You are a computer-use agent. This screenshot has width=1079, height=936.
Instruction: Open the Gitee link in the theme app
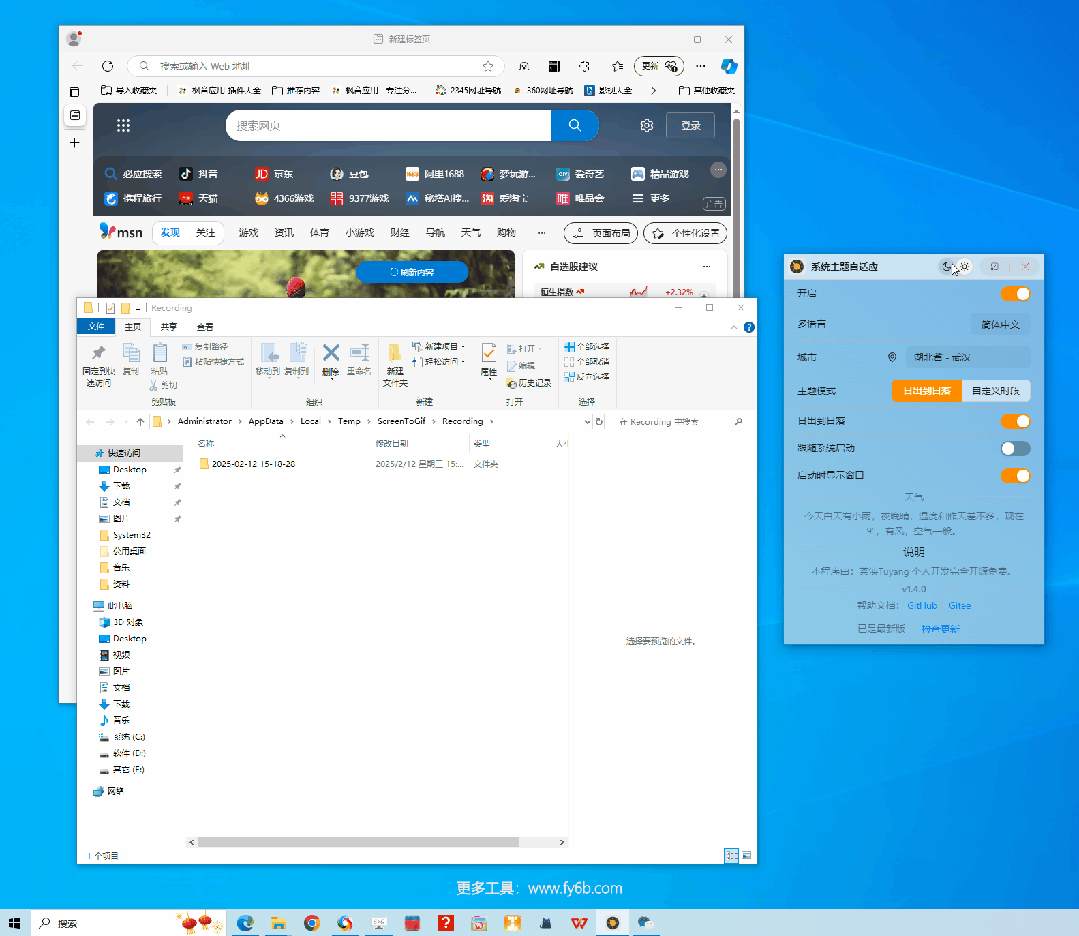(x=959, y=605)
